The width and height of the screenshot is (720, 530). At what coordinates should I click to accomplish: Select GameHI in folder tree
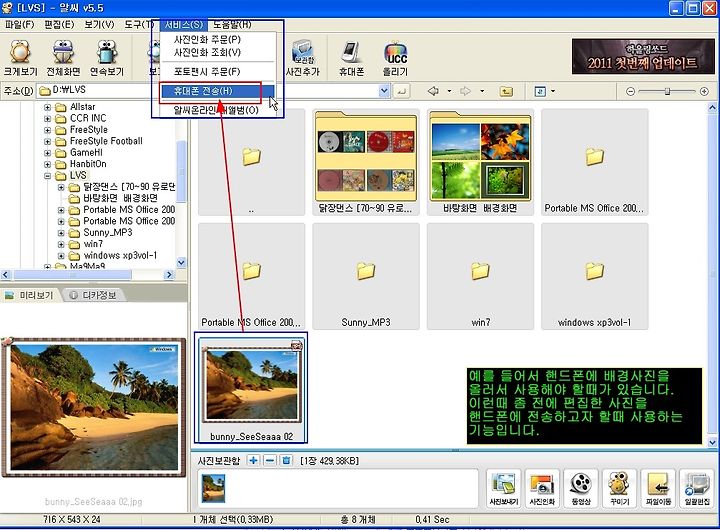[86, 153]
